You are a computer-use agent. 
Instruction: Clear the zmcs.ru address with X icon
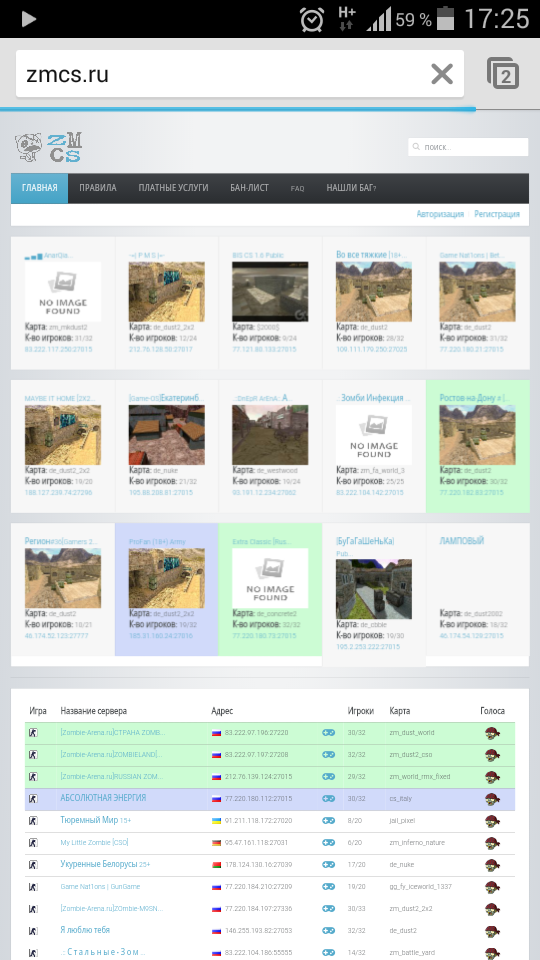click(x=441, y=74)
